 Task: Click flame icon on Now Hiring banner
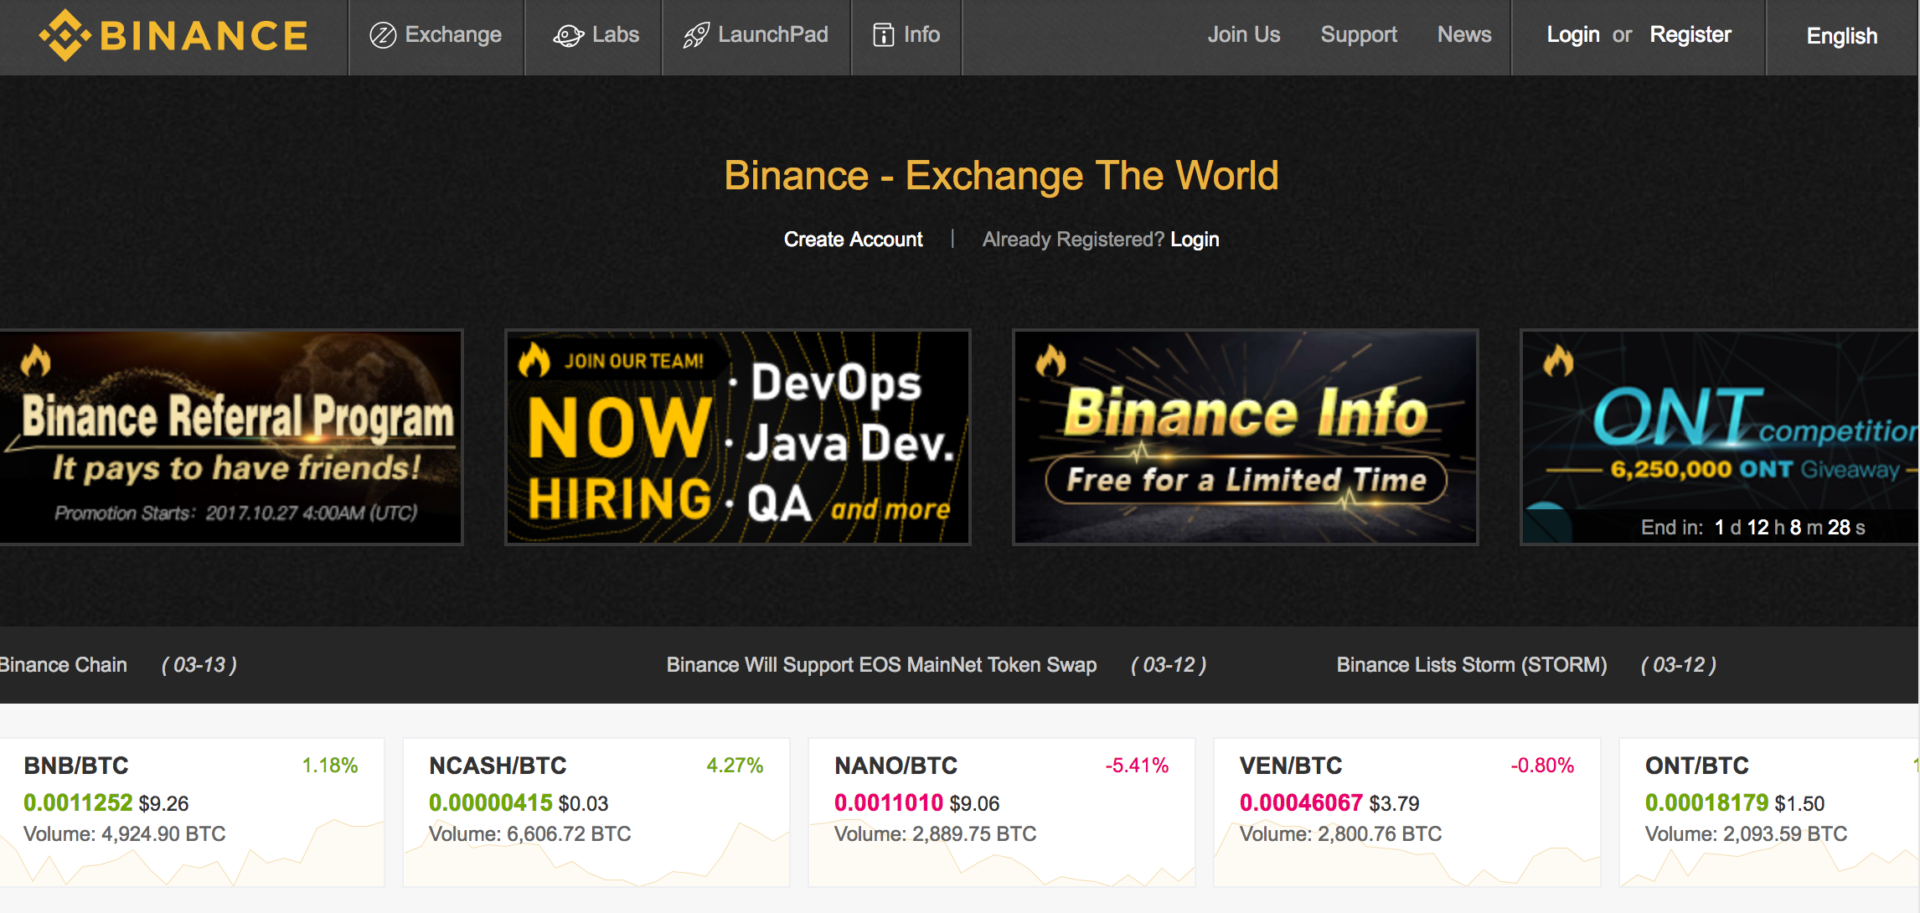point(534,360)
